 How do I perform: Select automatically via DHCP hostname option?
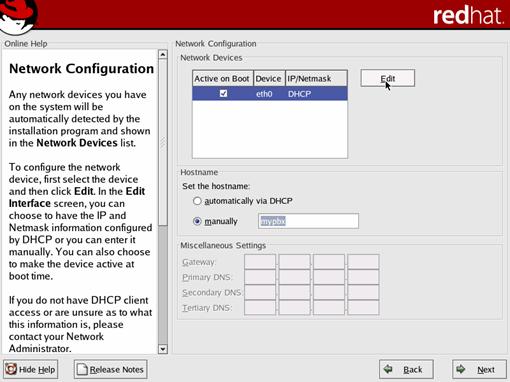coord(197,201)
